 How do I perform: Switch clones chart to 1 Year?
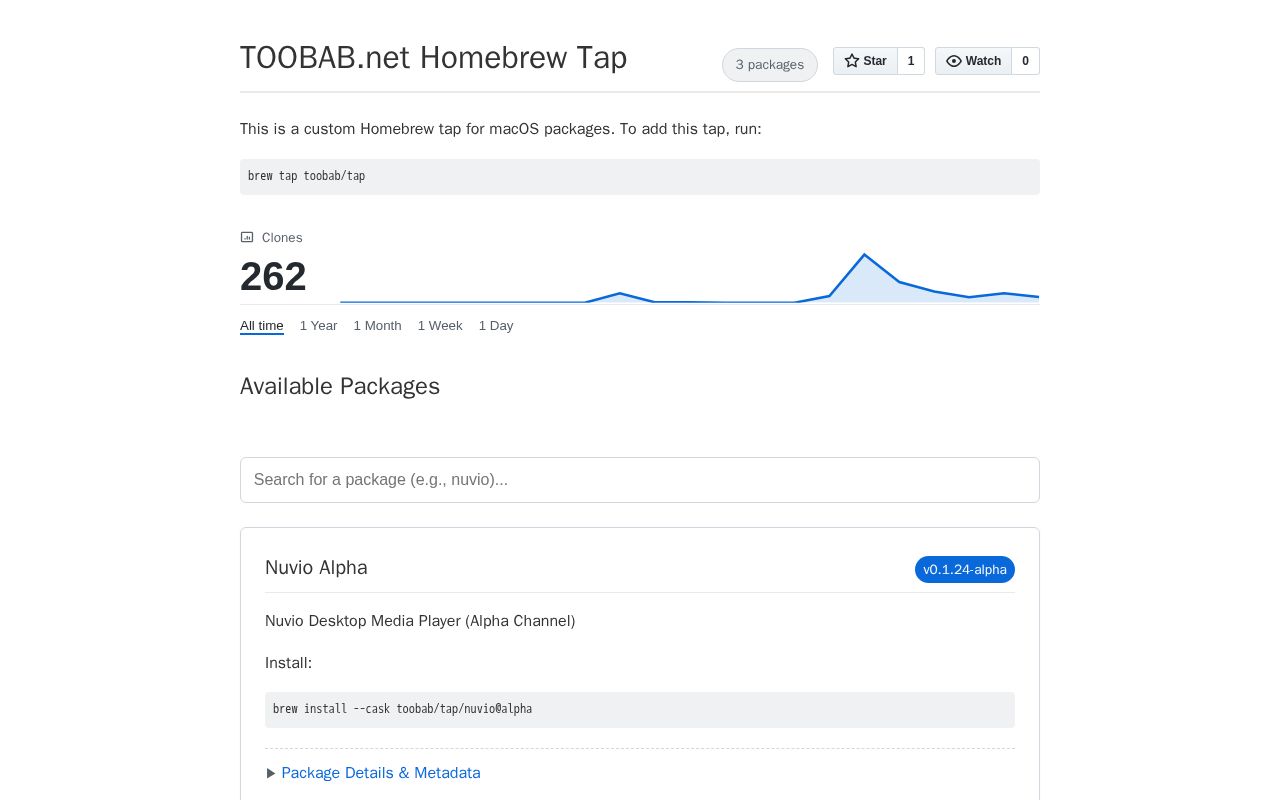[x=318, y=325]
